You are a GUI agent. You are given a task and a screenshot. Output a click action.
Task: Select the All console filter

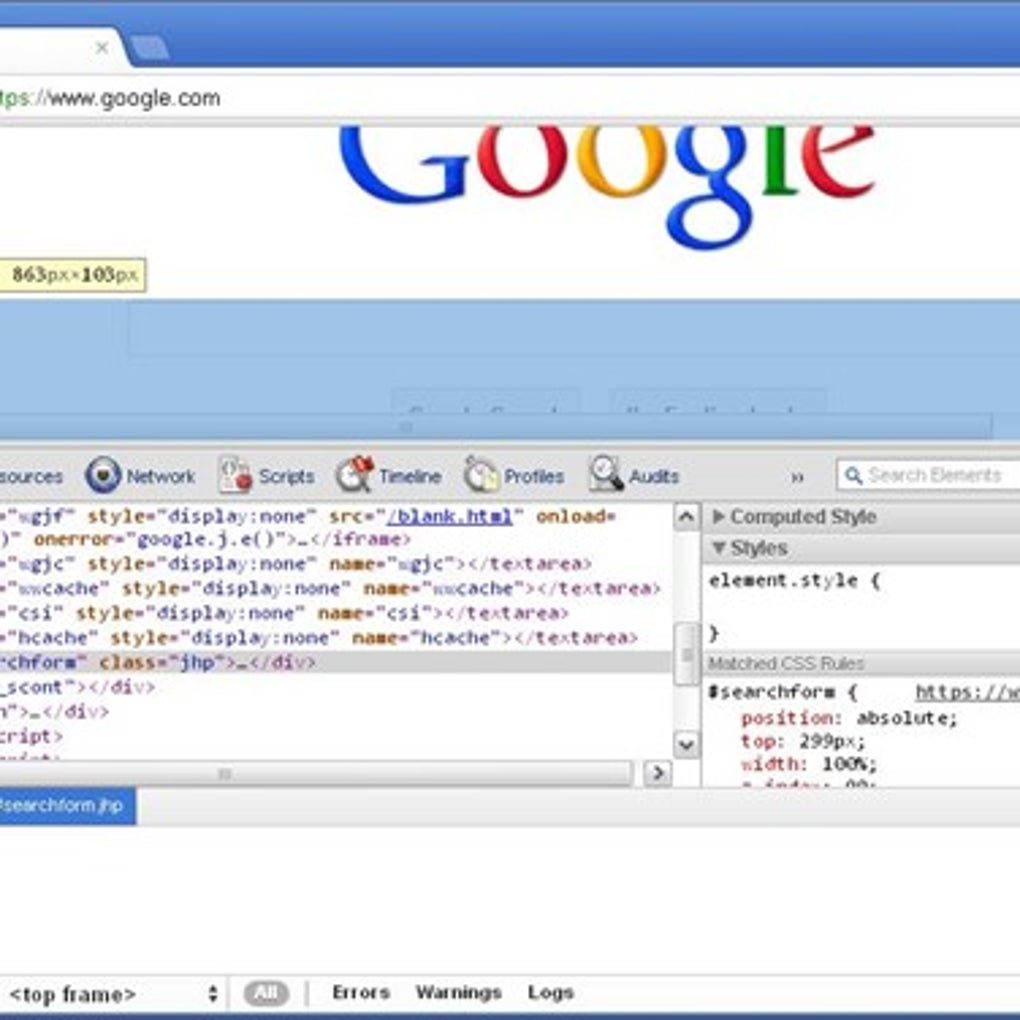tap(265, 993)
